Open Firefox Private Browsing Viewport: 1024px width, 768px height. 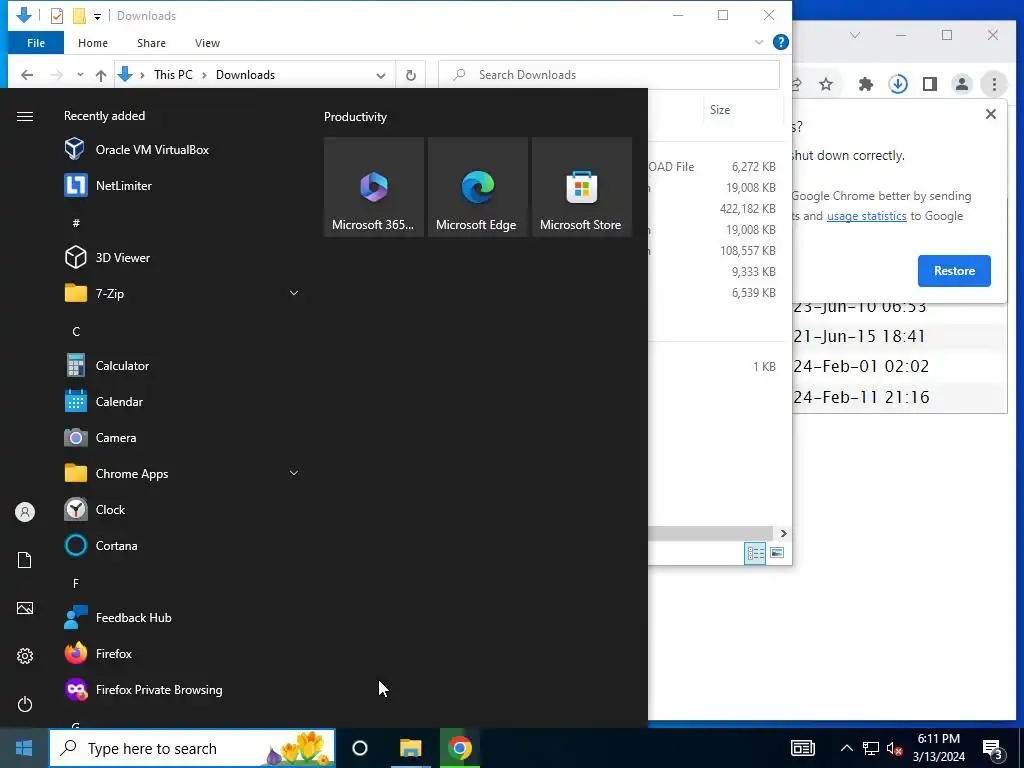(x=182, y=690)
